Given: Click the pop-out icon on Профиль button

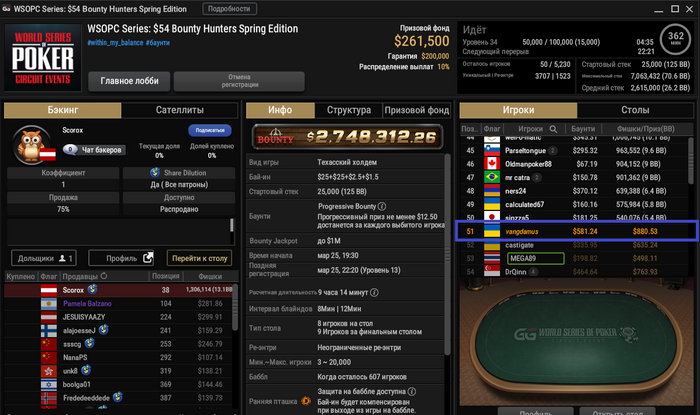Looking at the screenshot, I should [147, 258].
